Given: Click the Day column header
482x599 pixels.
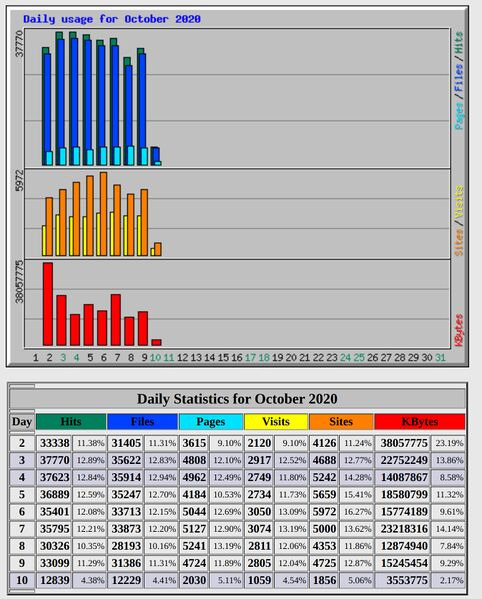Looking at the screenshot, I should [x=22, y=421].
